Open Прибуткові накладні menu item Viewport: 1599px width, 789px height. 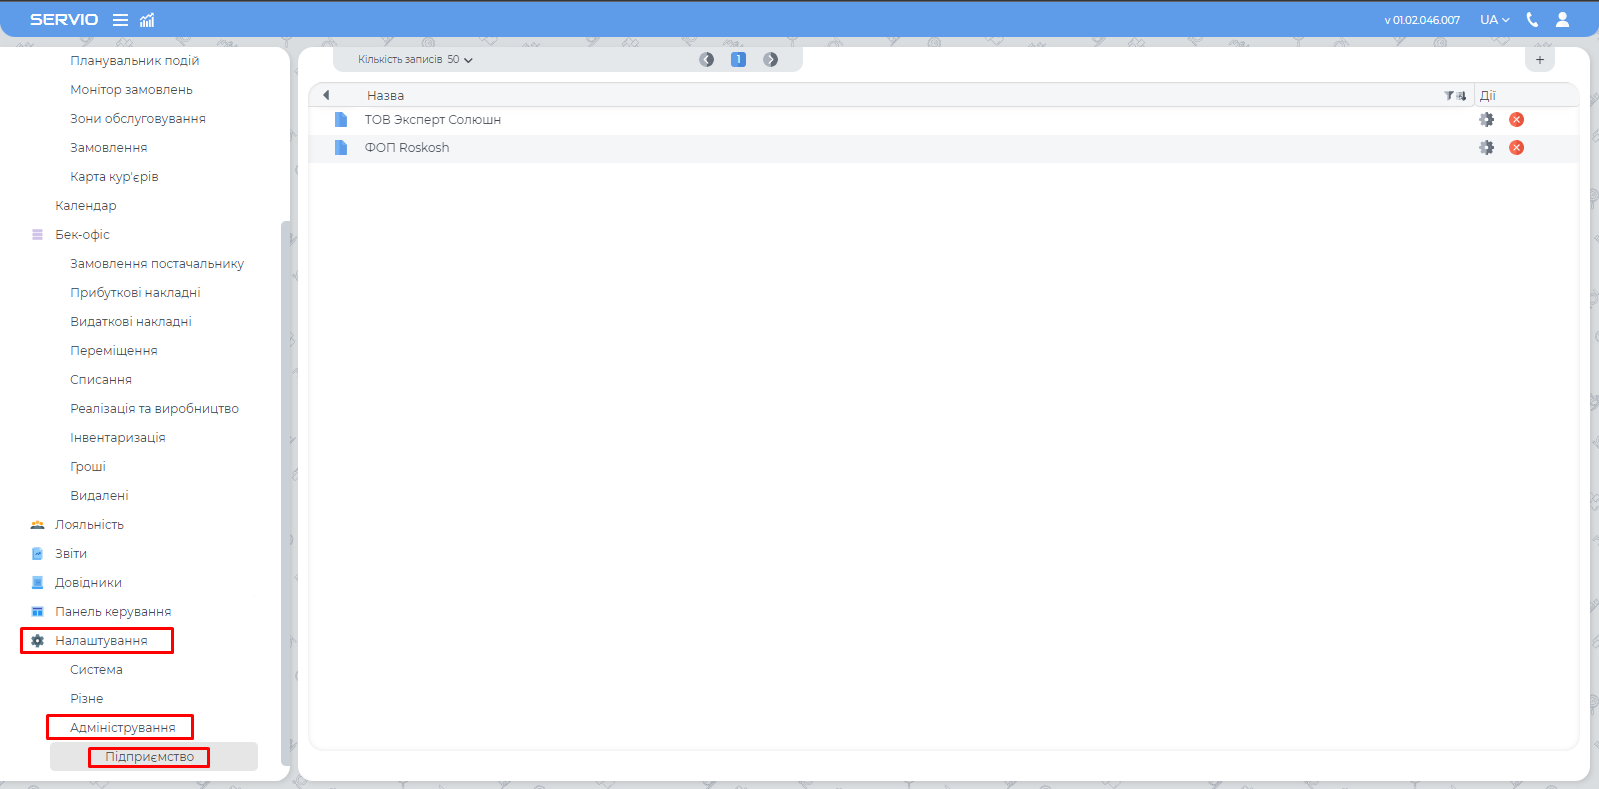(x=135, y=293)
